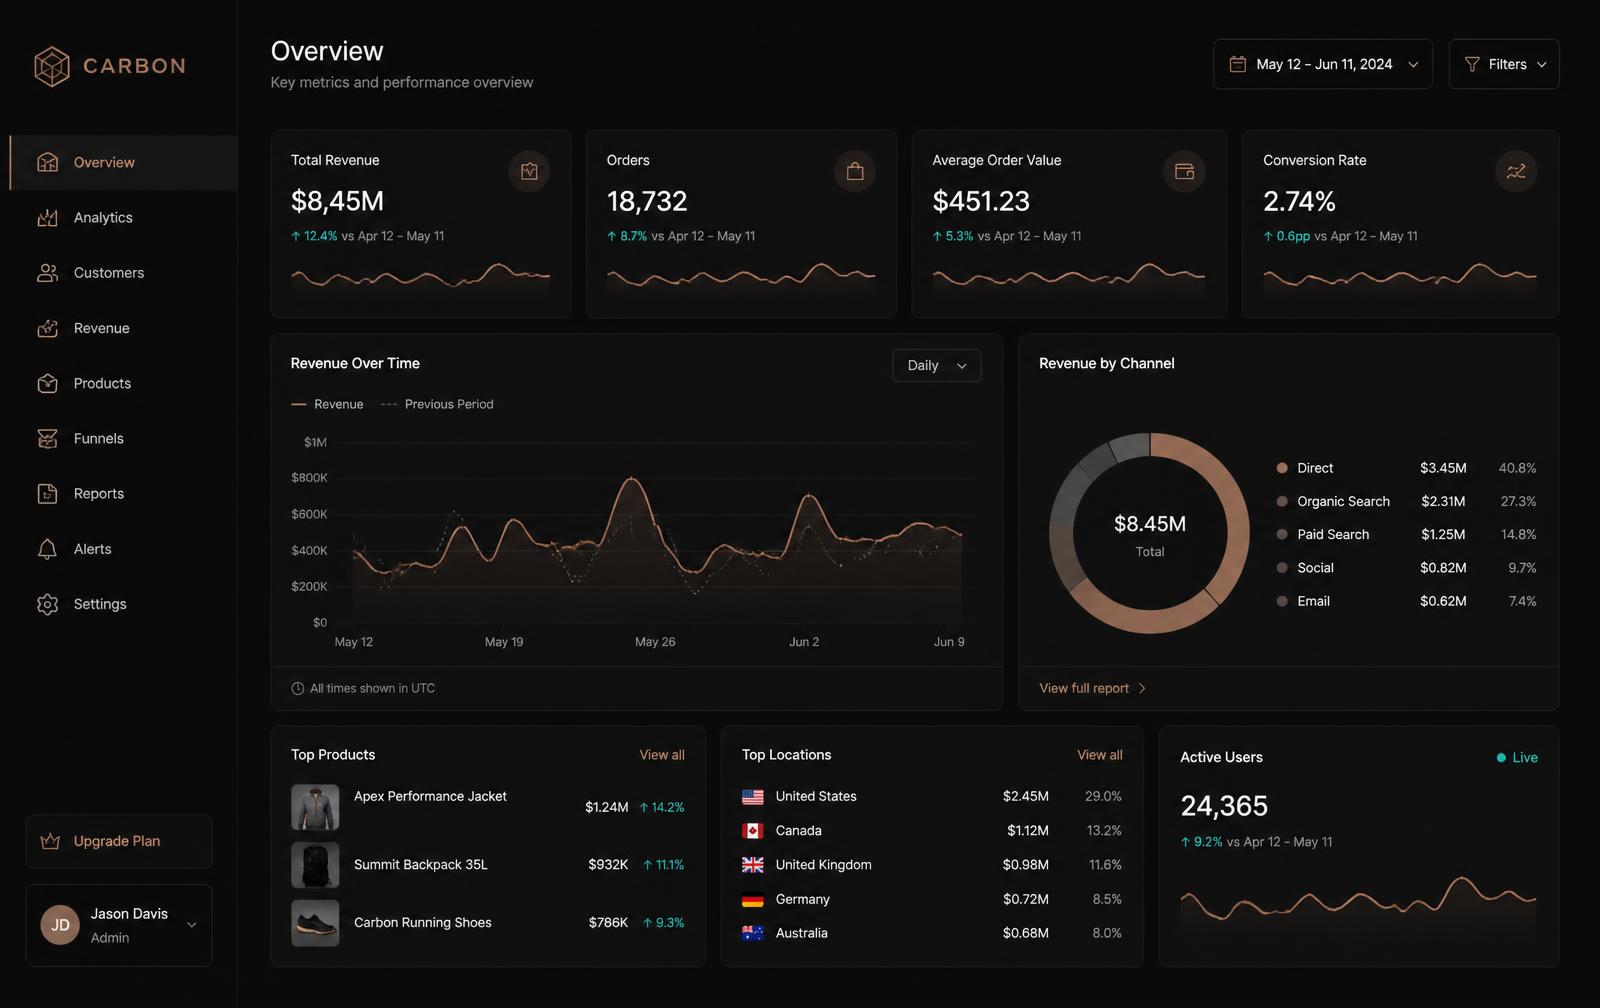Image resolution: width=1600 pixels, height=1008 pixels.
Task: Click the $451.23 average order value
Action: coord(981,201)
